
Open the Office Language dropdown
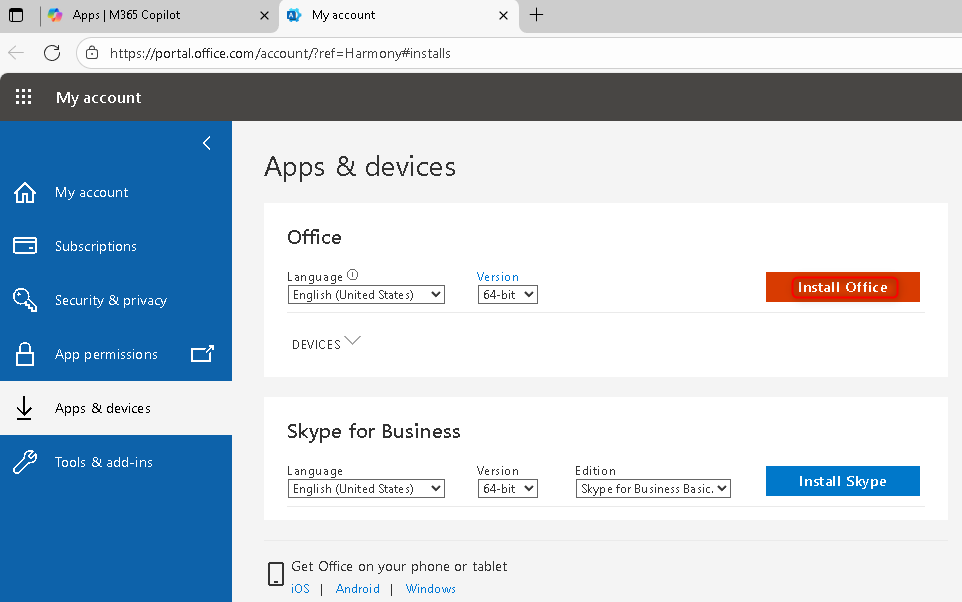(x=366, y=295)
